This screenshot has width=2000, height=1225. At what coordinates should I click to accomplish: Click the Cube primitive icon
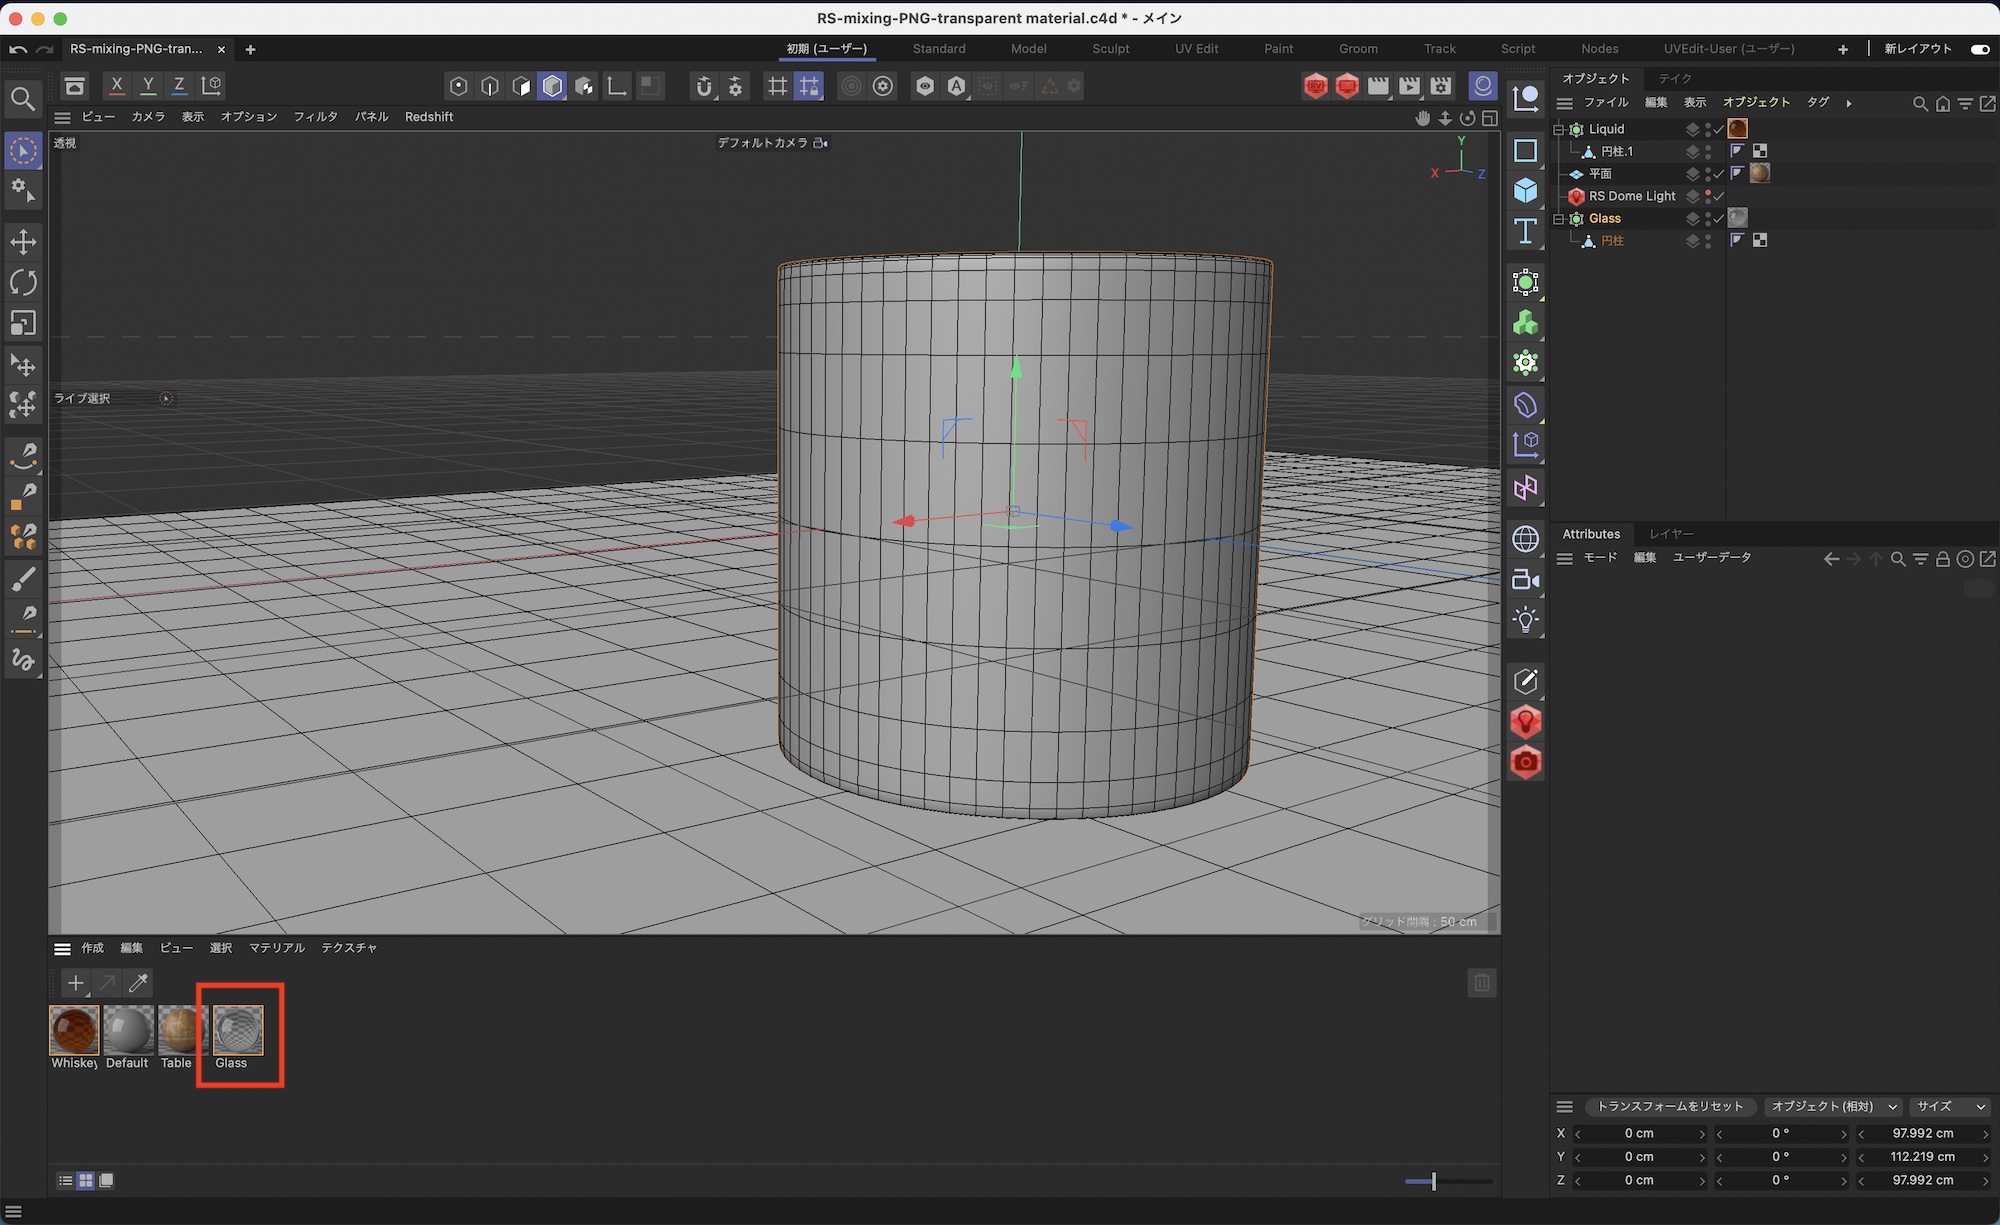click(x=1525, y=190)
